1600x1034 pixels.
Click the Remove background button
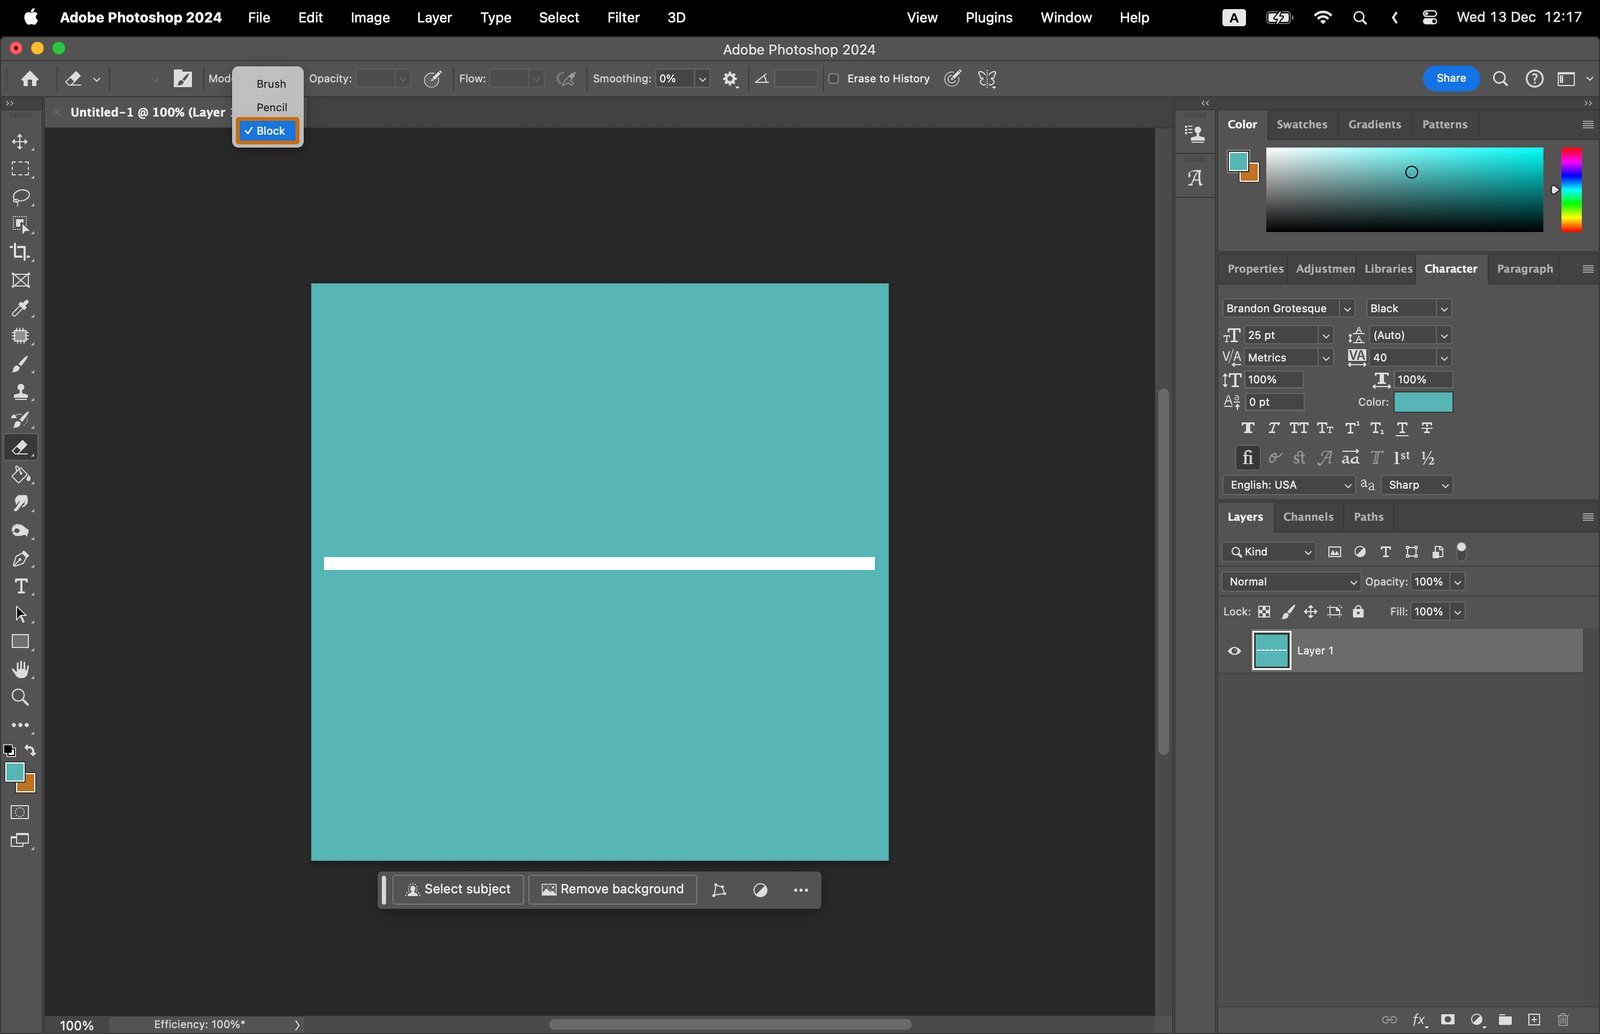(612, 889)
